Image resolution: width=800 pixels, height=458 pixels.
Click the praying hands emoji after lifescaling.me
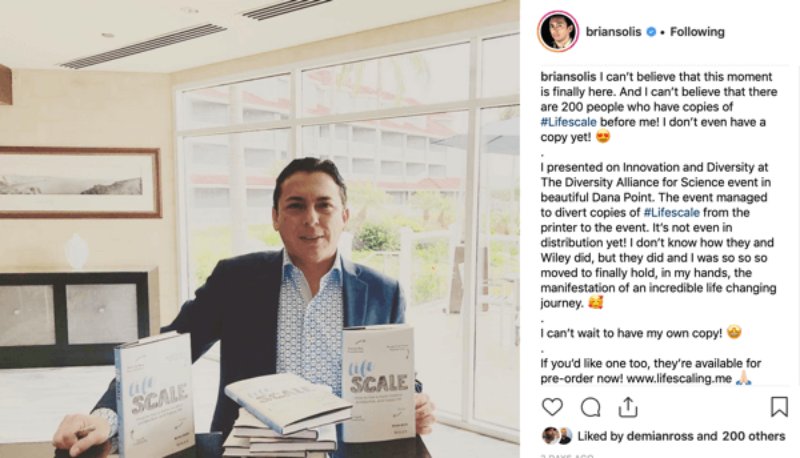[744, 378]
